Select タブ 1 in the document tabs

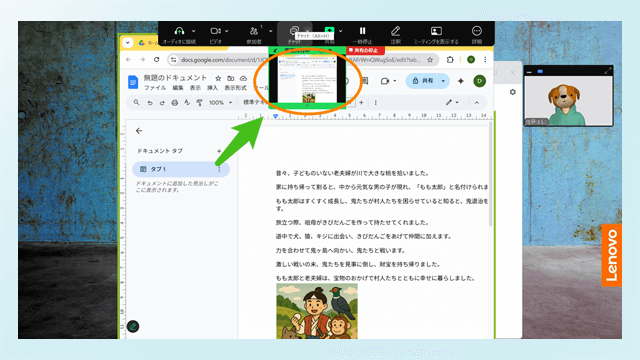[x=181, y=169]
